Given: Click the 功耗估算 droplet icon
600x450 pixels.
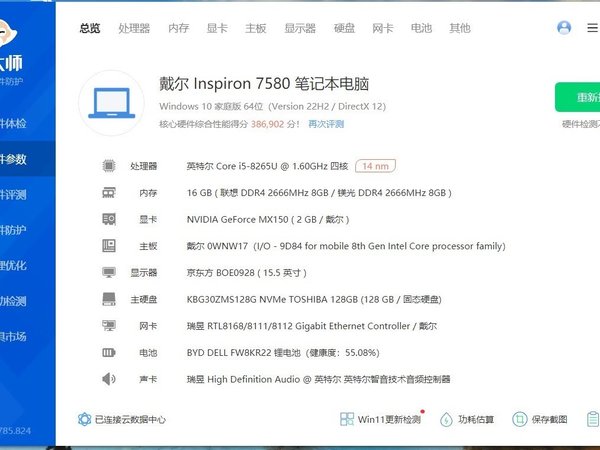Looking at the screenshot, I should 446,420.
